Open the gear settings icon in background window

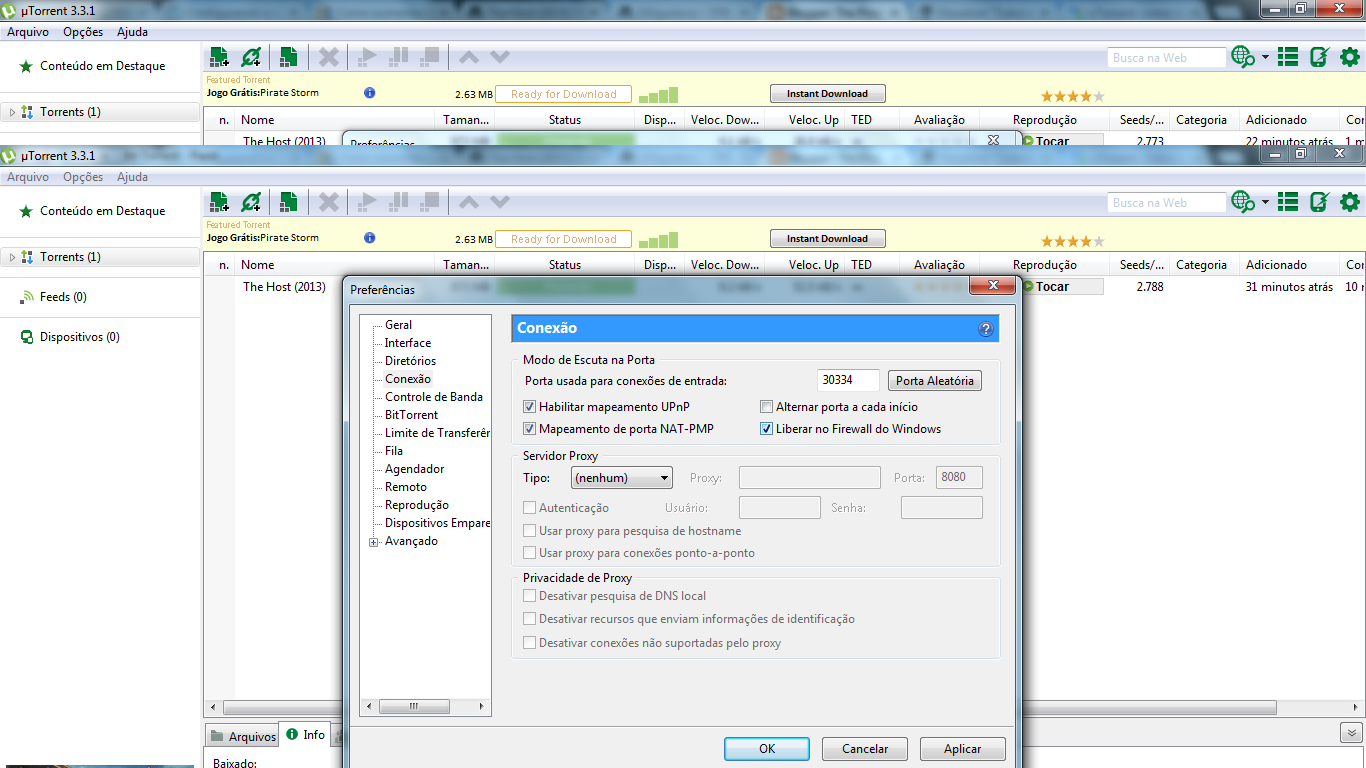1350,57
